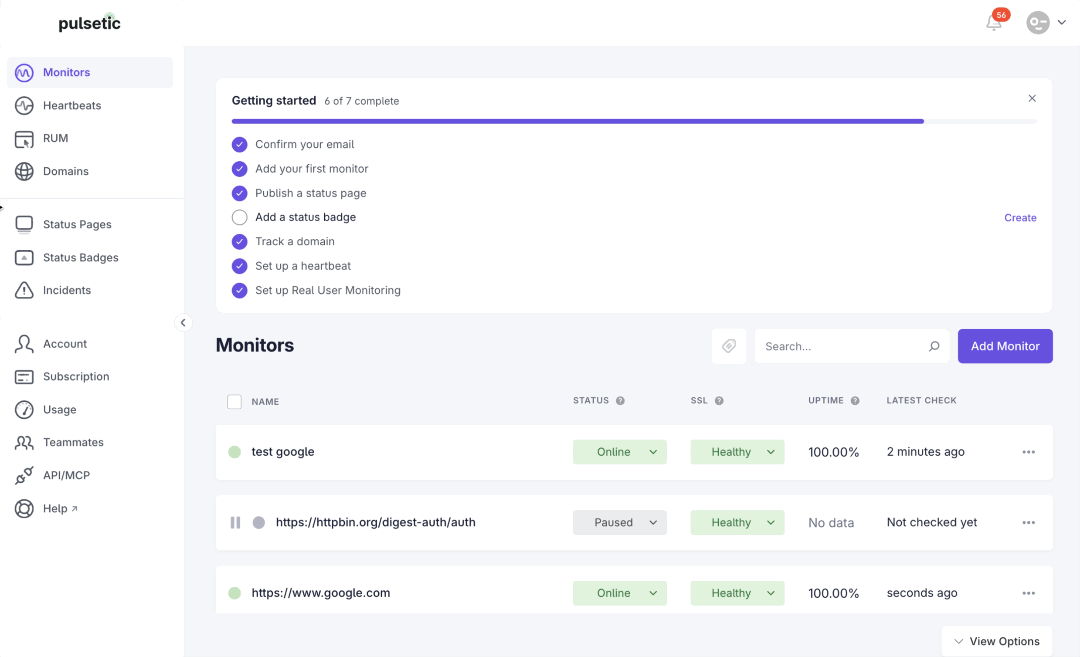
Task: Click the pause icon on httpbin row
Action: [235, 523]
